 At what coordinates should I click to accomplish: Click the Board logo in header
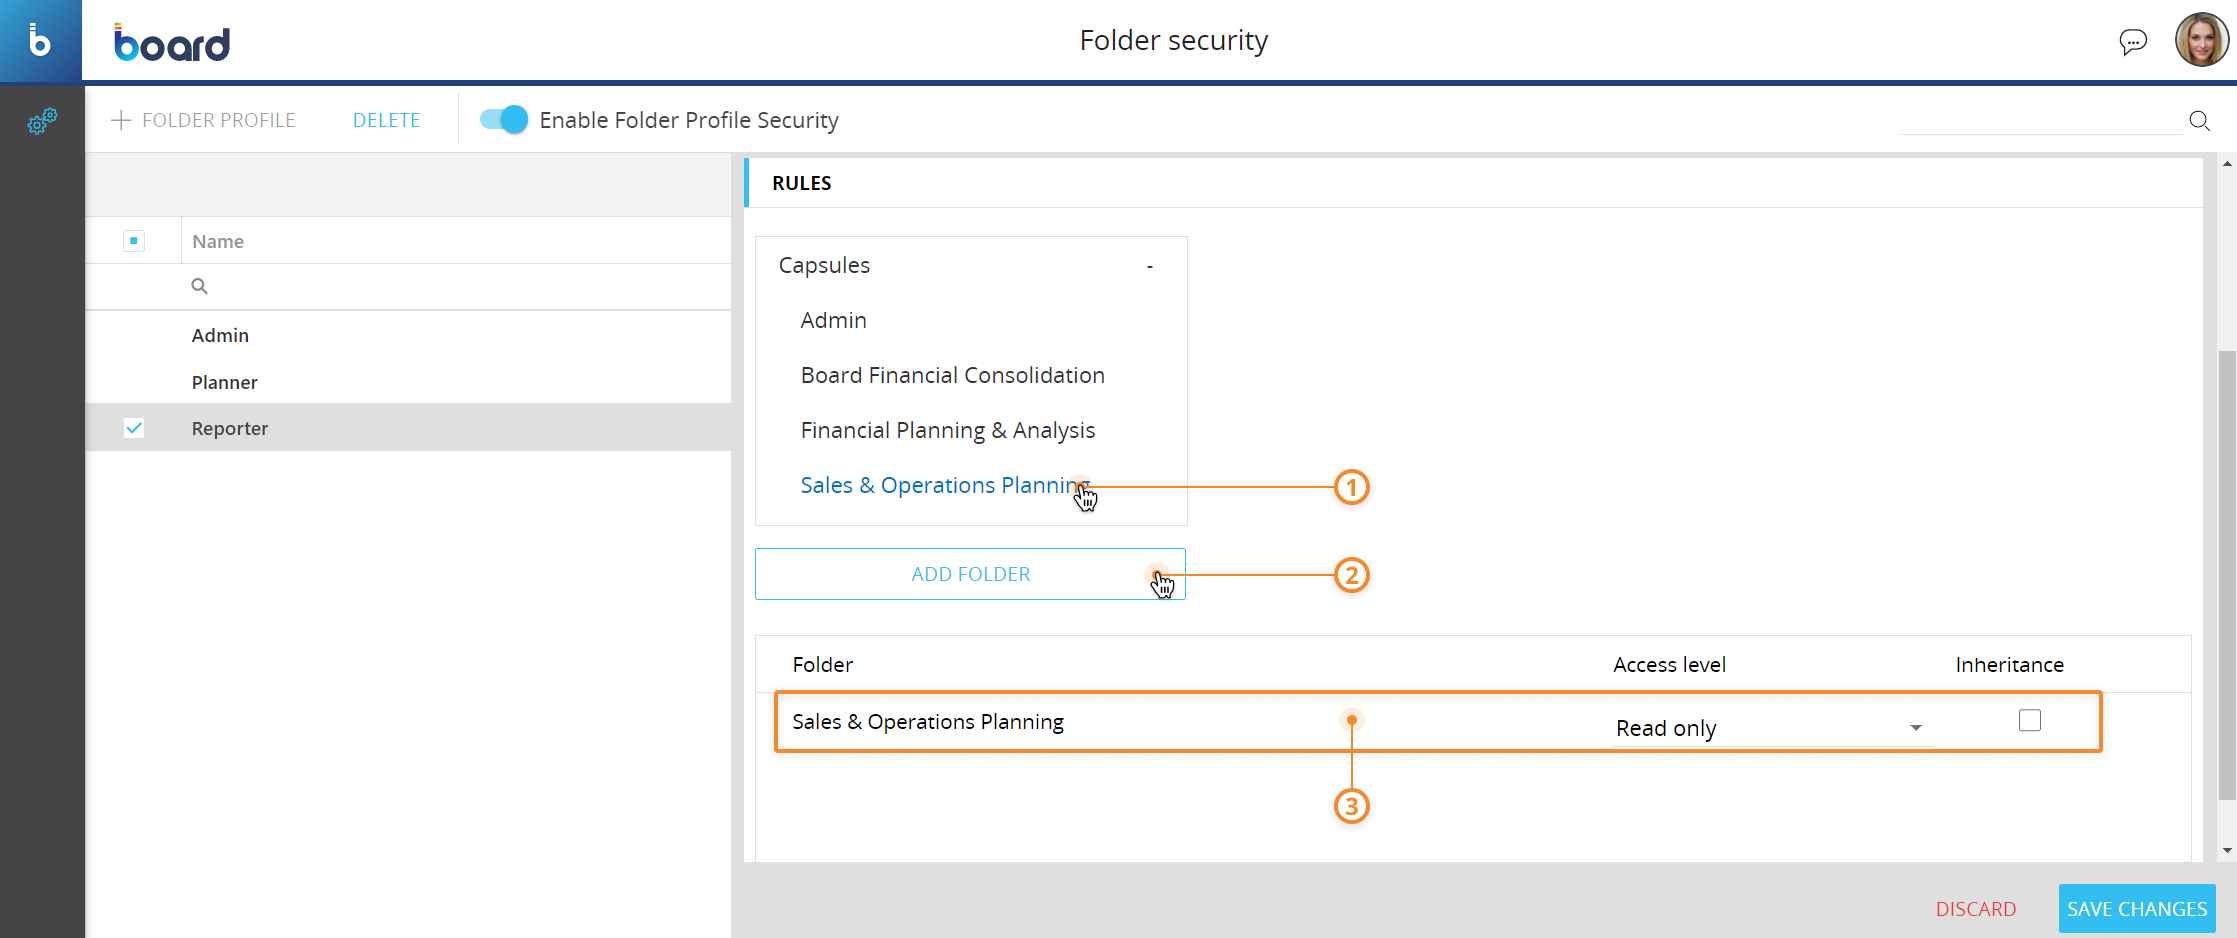click(x=172, y=43)
